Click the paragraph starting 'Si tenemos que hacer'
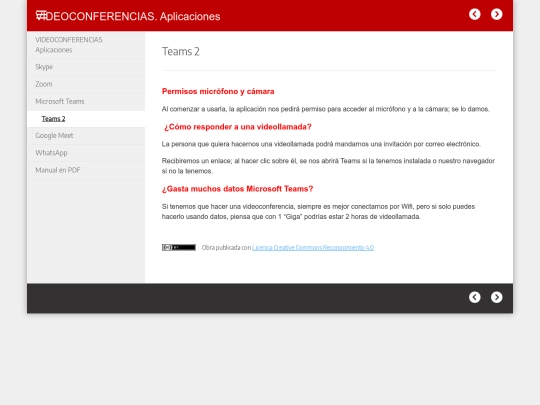The height and width of the screenshot is (405, 540). [318, 211]
